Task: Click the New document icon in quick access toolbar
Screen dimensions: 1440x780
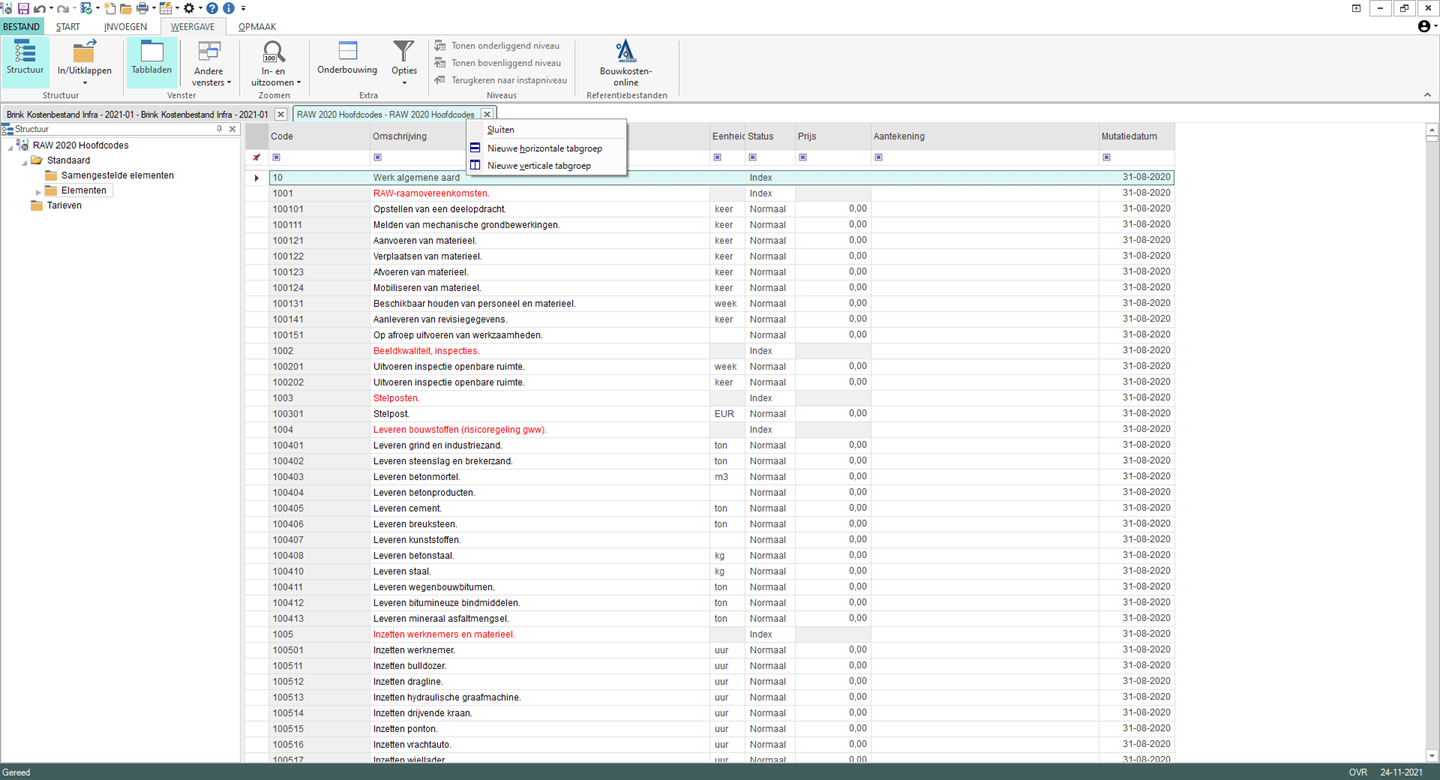Action: 109,8
